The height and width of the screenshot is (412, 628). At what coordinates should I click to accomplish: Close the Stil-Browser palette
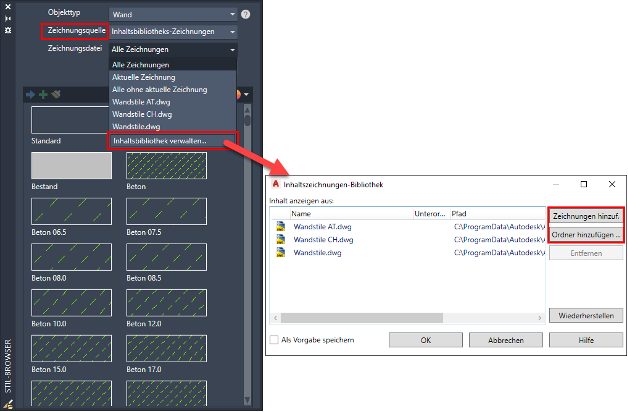pos(8,5)
